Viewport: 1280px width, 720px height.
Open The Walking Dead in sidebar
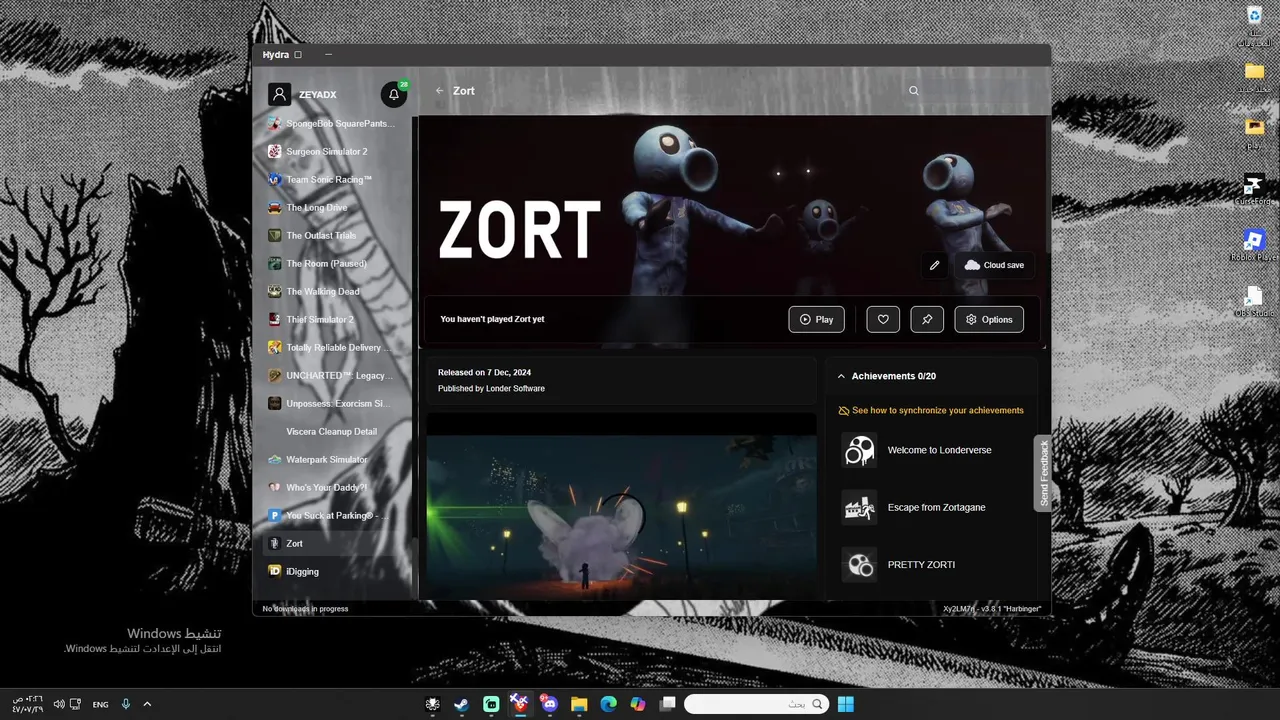[x=334, y=291]
